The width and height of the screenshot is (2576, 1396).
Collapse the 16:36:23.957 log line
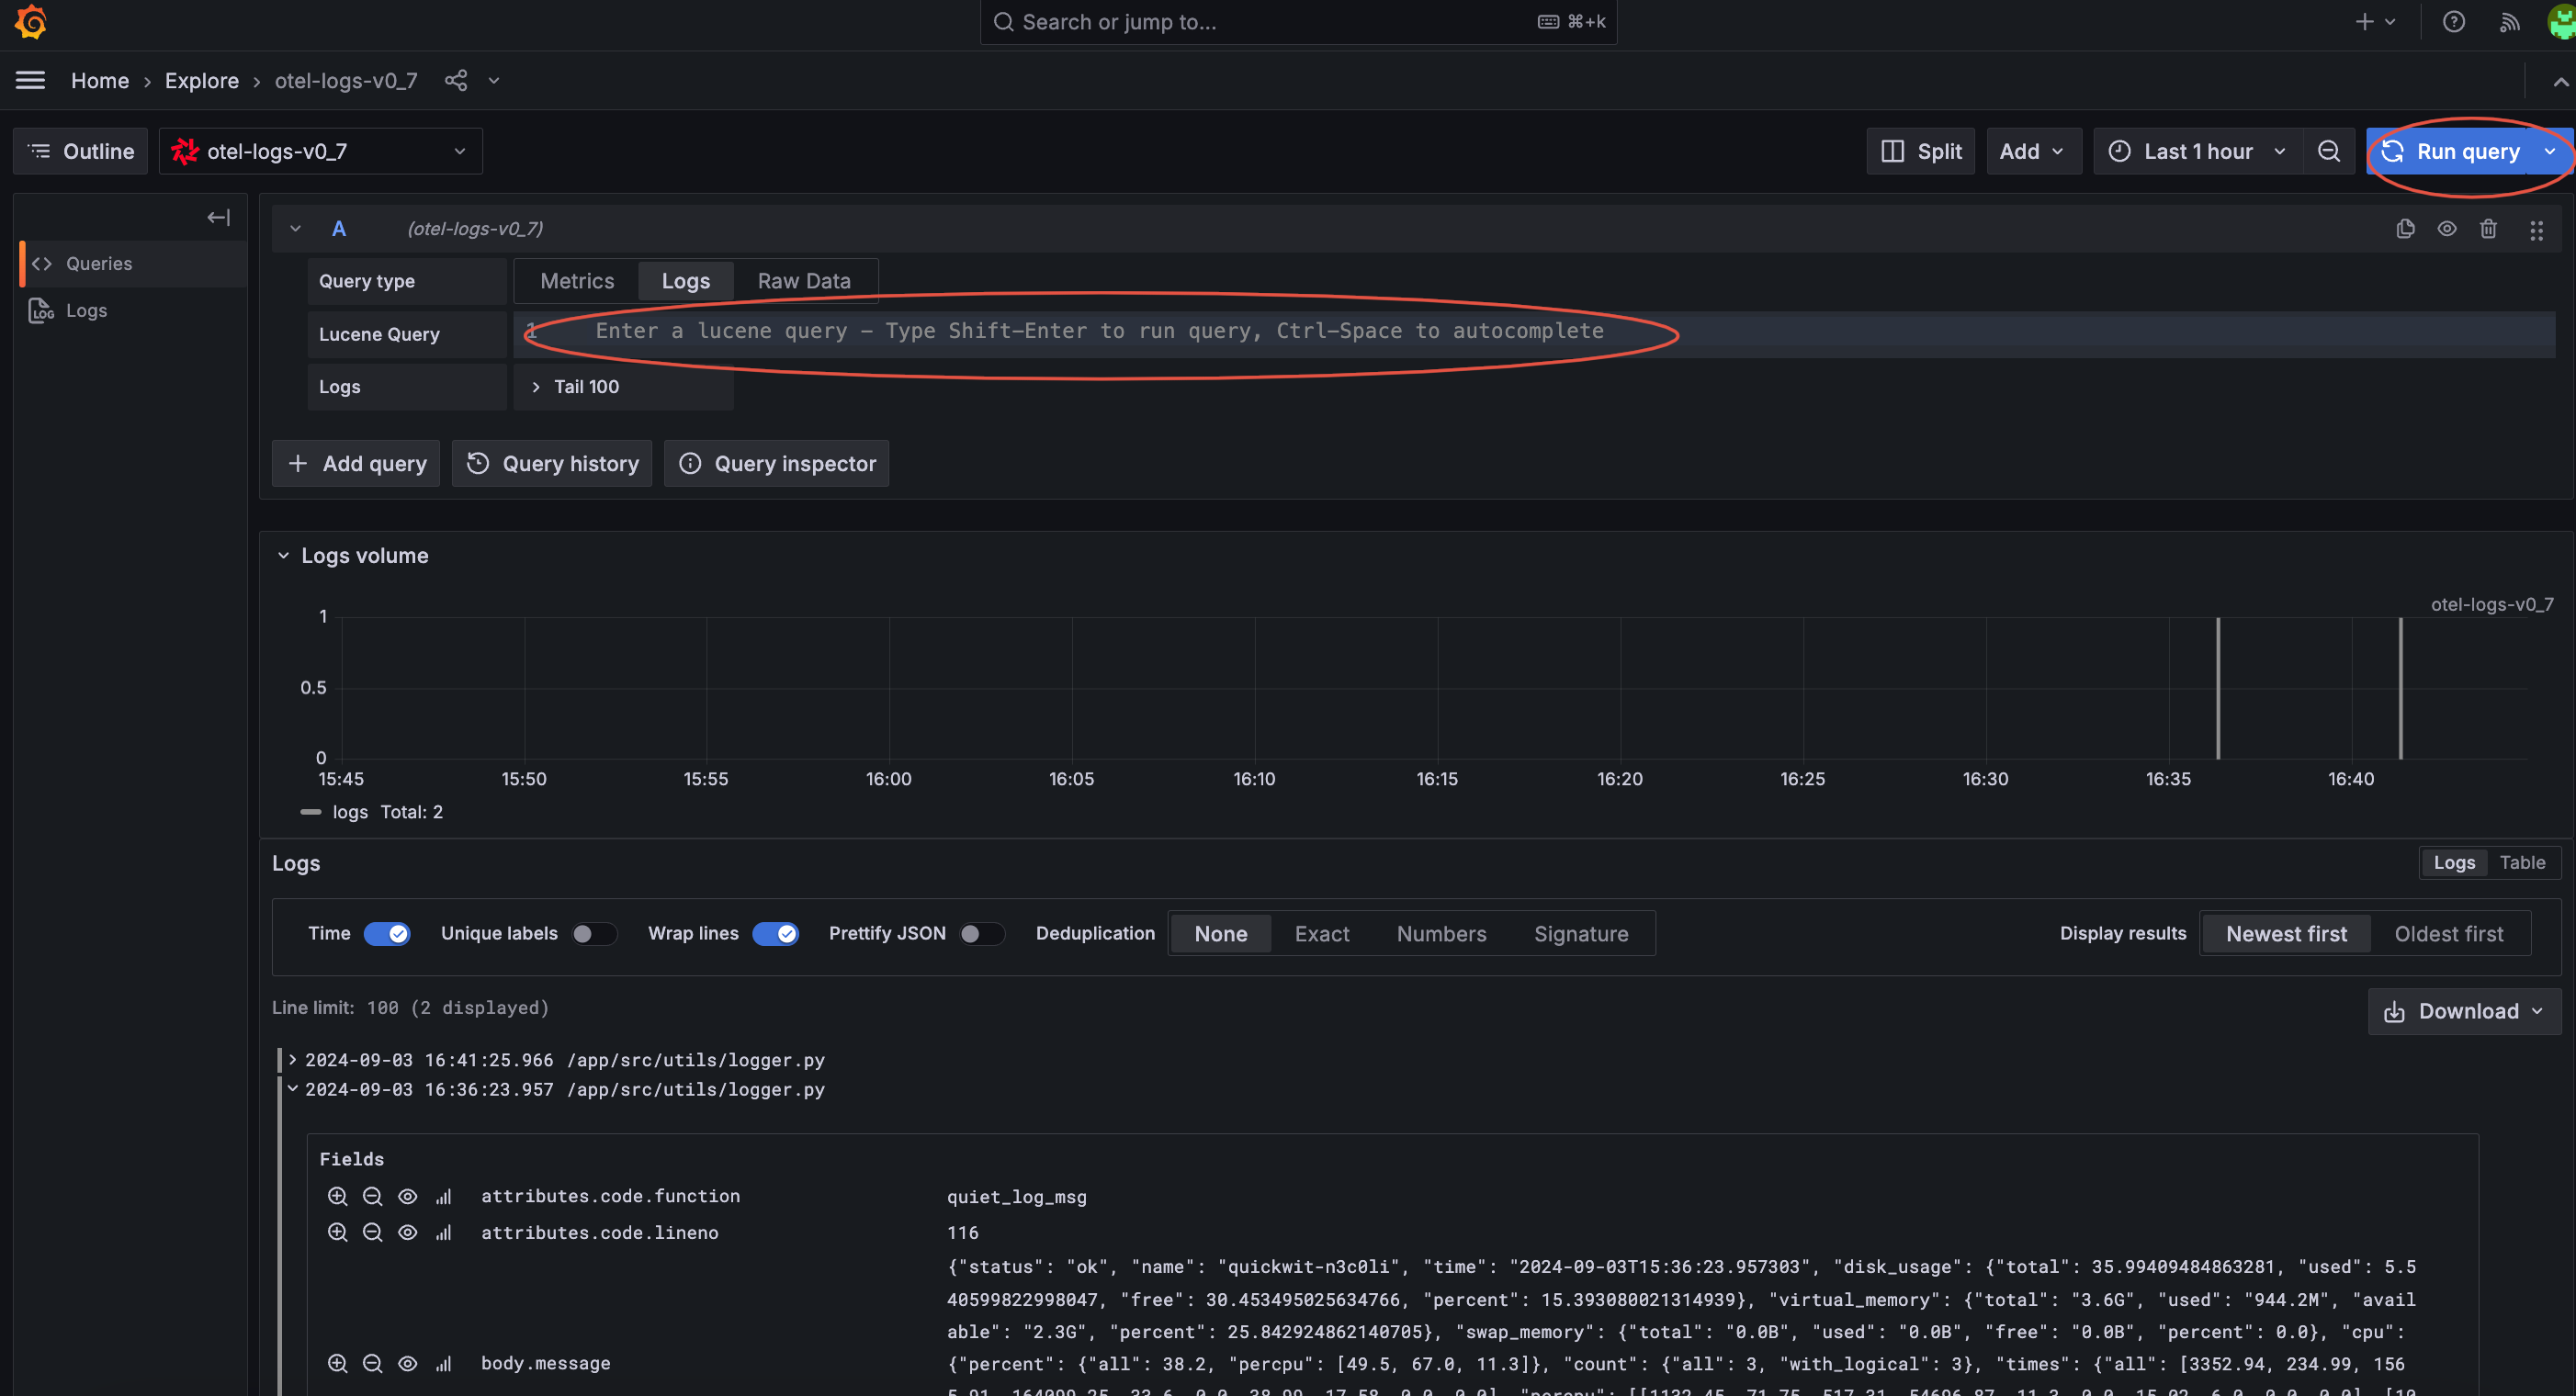[293, 1089]
